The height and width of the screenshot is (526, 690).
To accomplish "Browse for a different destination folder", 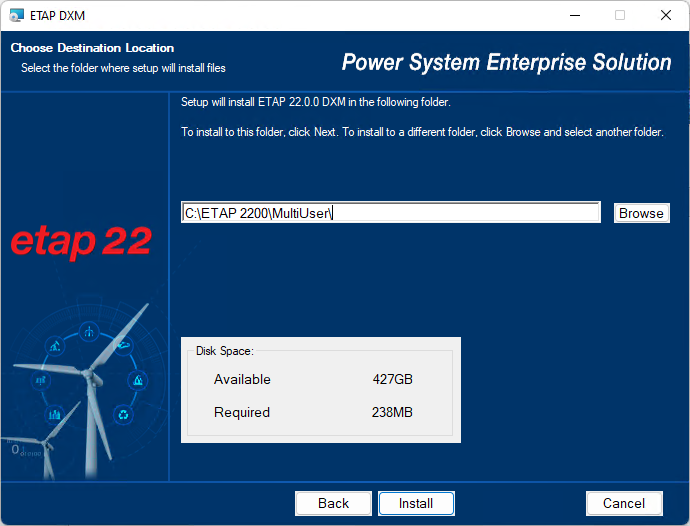I will tap(642, 213).
